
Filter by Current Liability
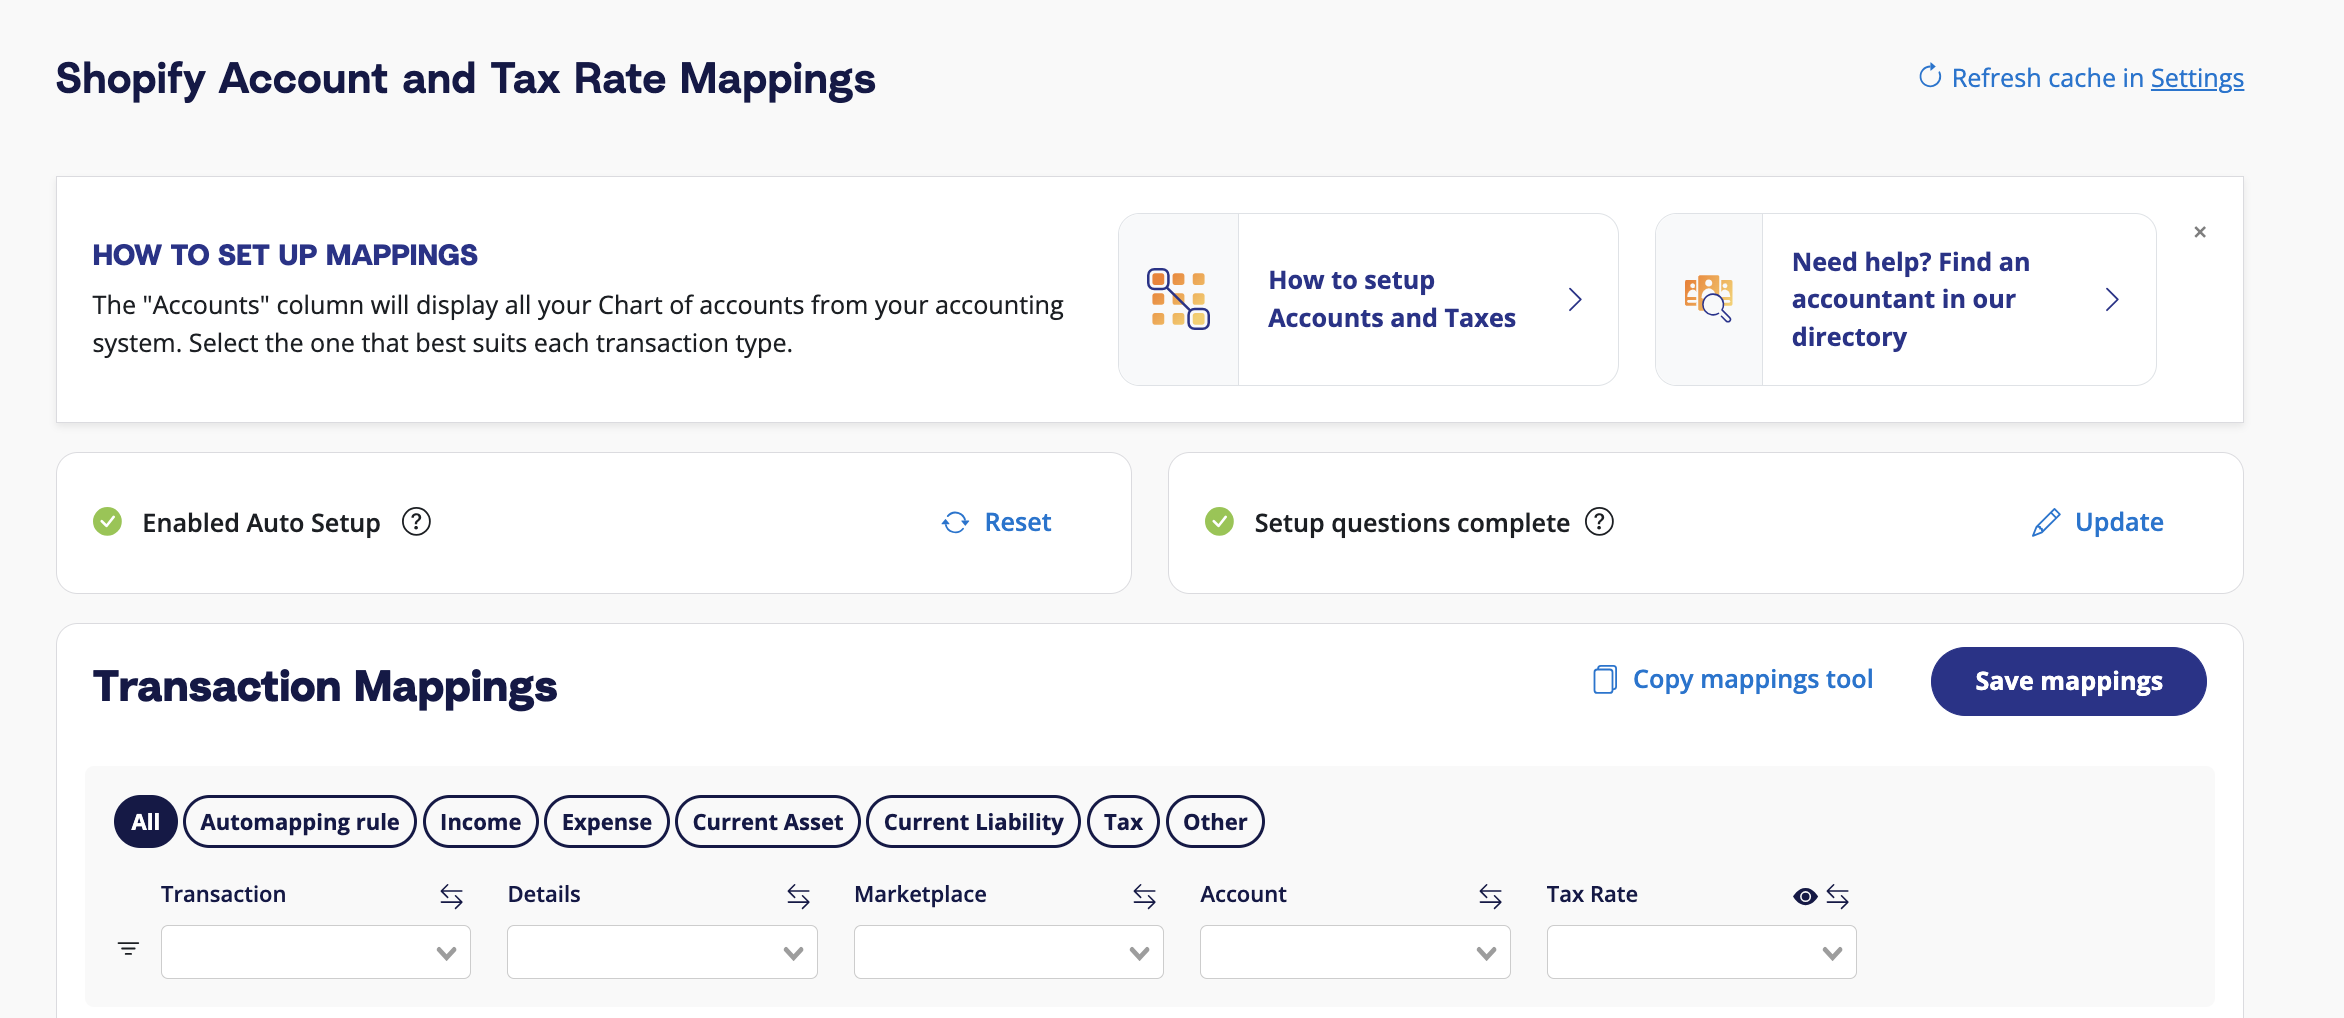[x=973, y=822]
